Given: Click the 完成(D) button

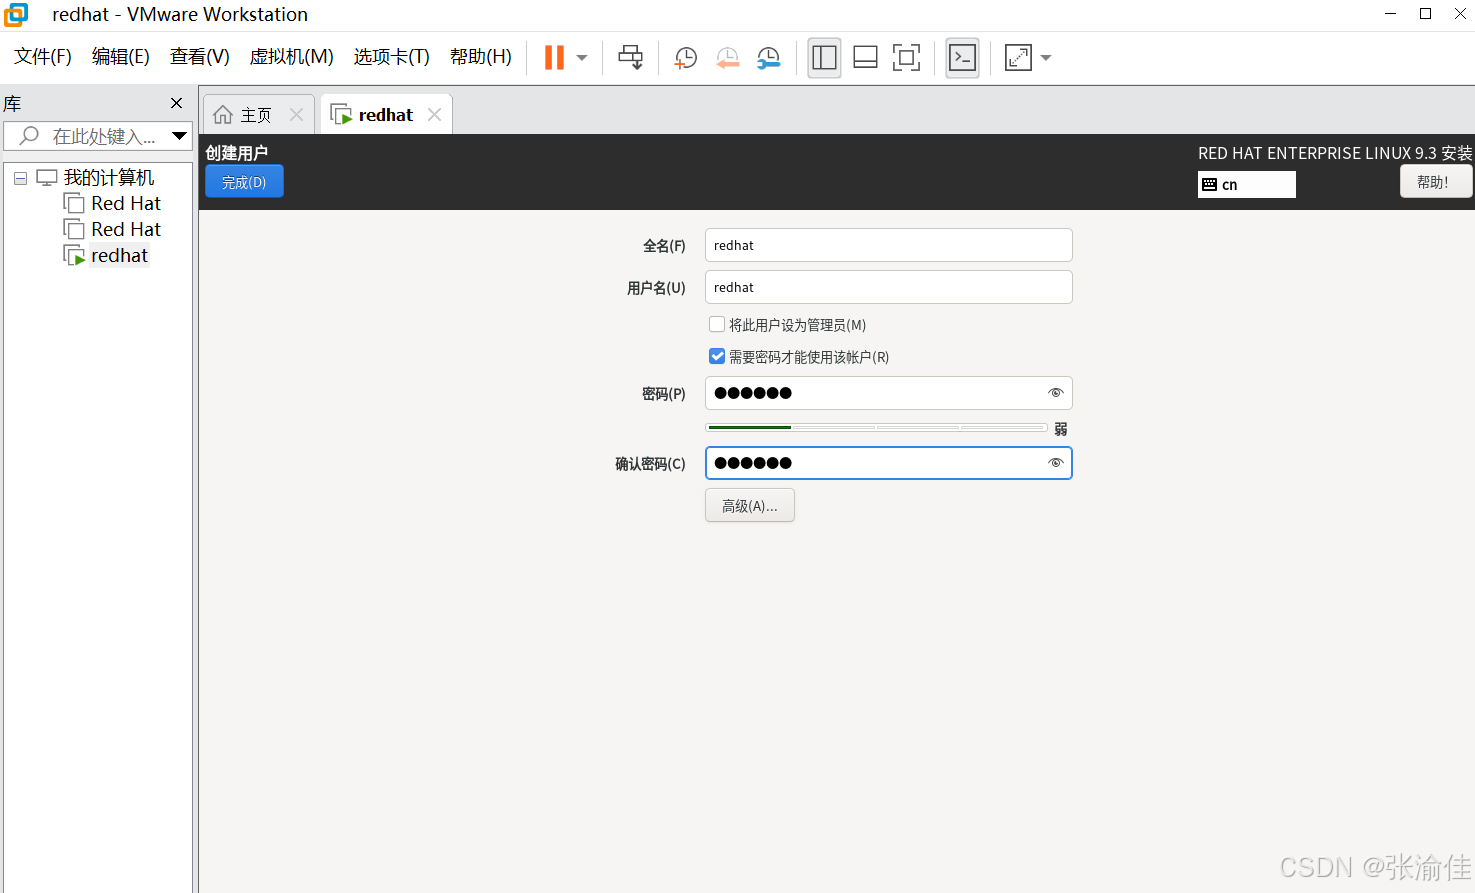Looking at the screenshot, I should point(244,182).
